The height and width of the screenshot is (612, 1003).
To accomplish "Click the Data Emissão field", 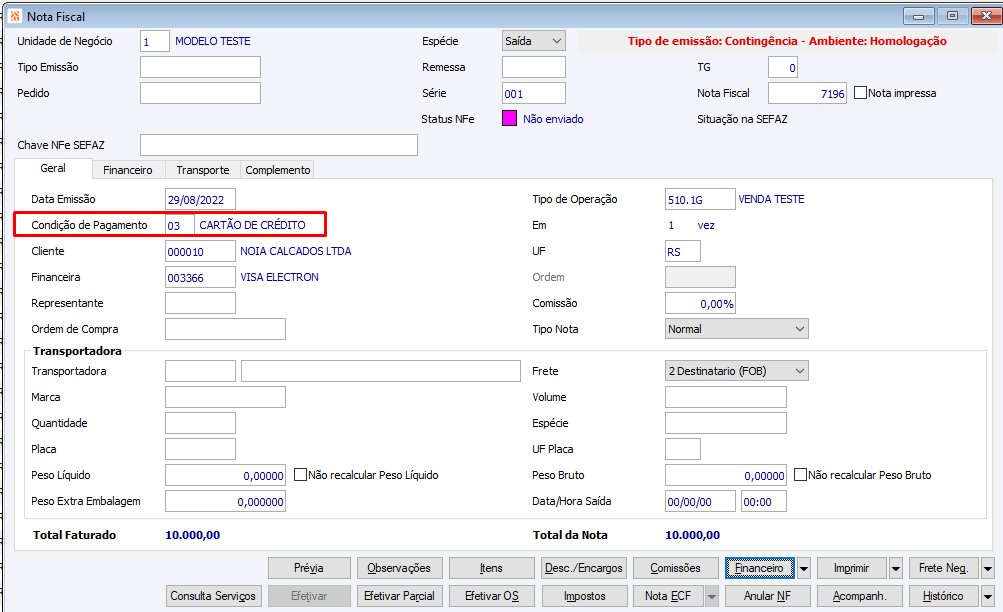I will (x=200, y=199).
